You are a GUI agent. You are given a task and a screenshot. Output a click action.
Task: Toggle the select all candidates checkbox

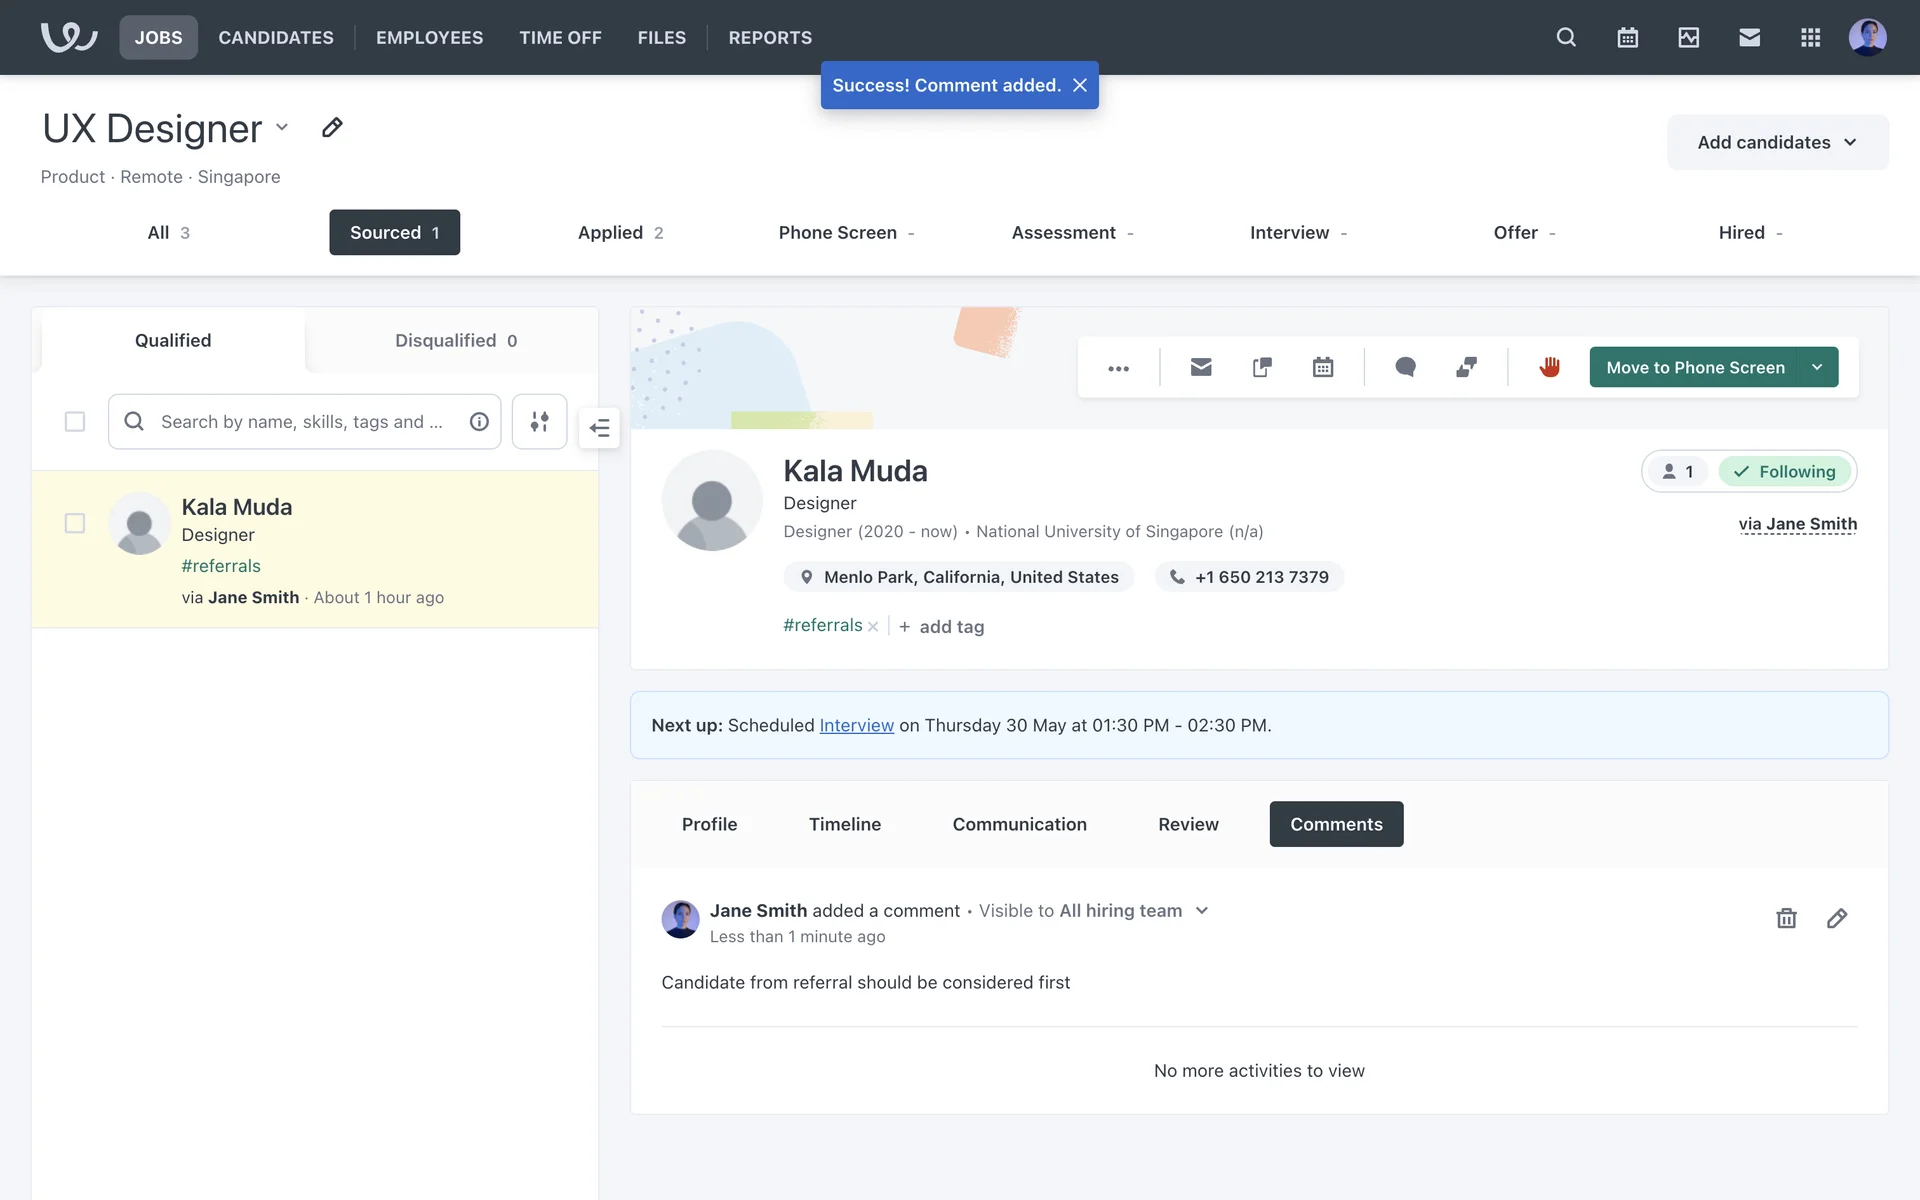pyautogui.click(x=75, y=421)
